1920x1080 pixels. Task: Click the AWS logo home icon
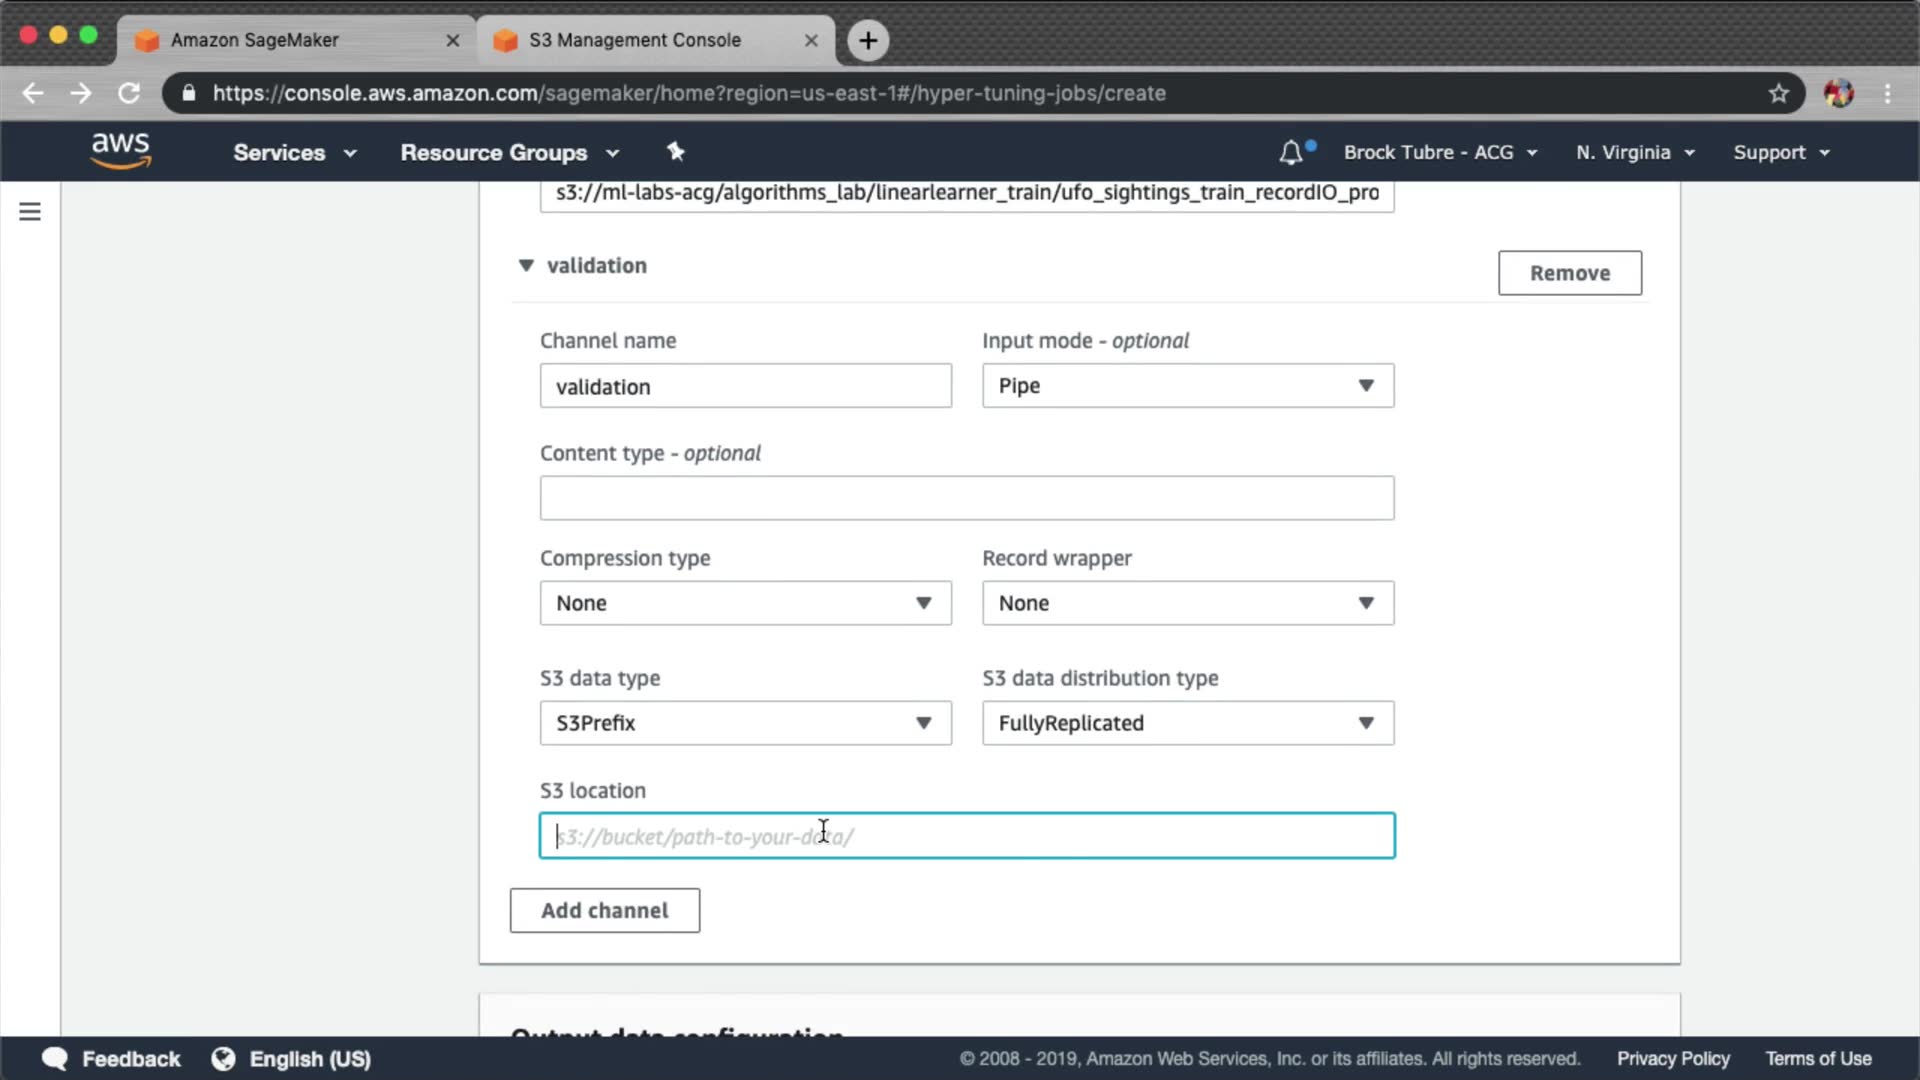(120, 151)
